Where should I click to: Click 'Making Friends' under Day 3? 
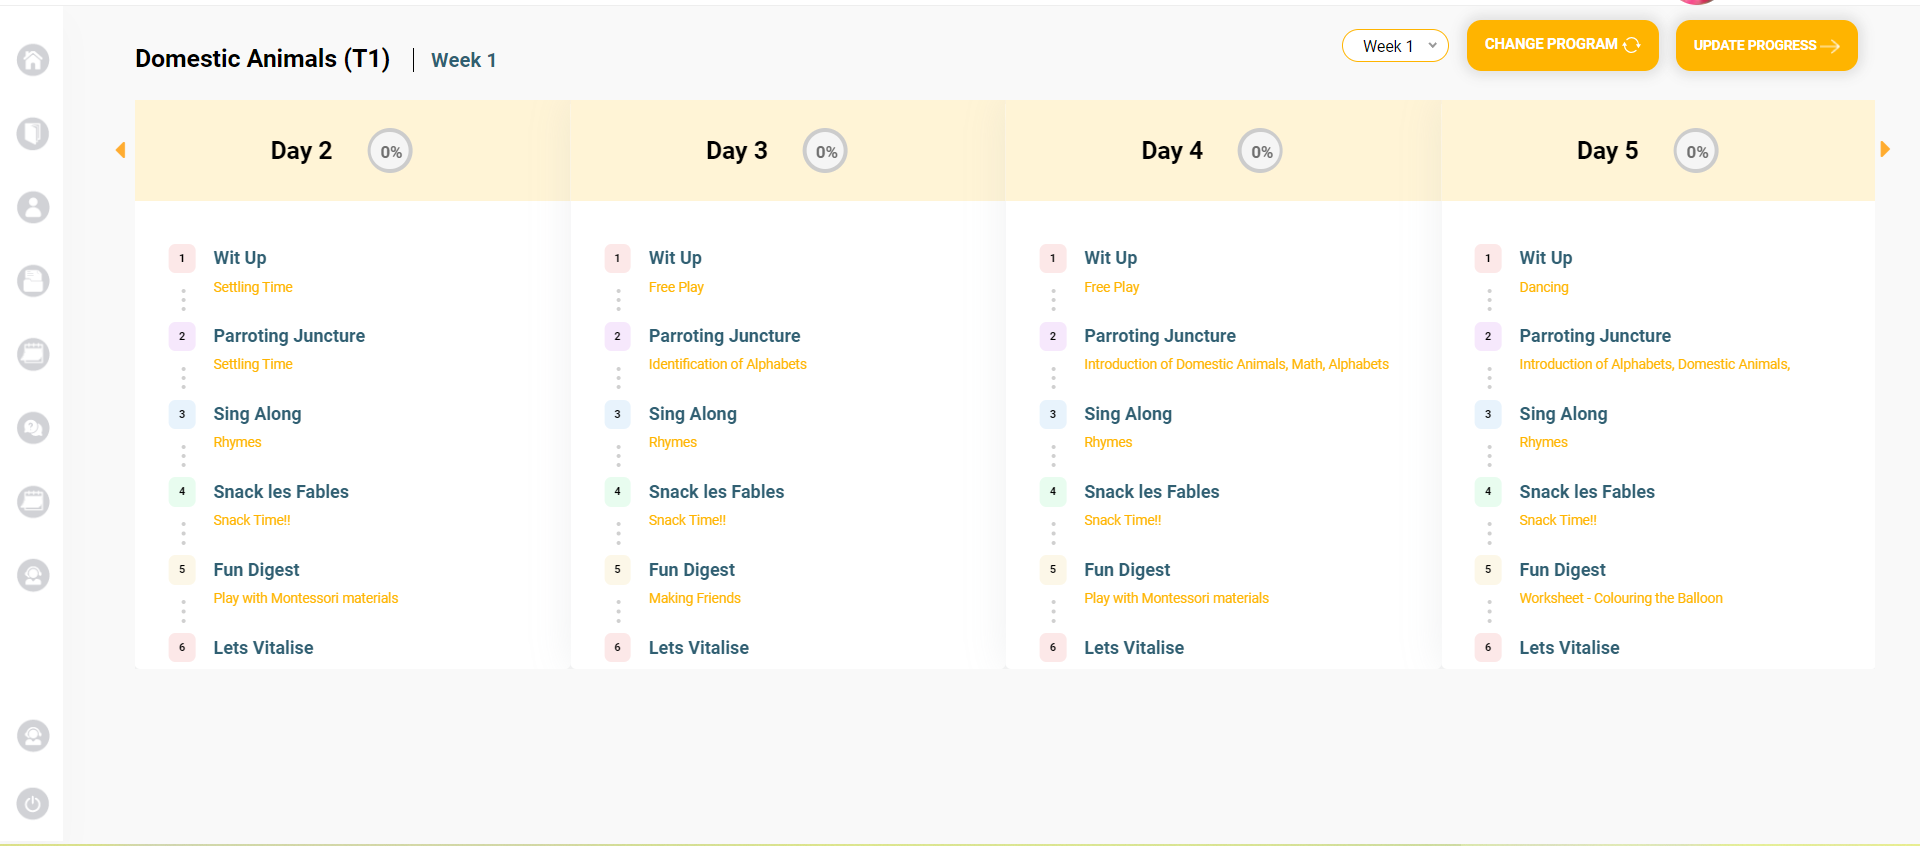(694, 598)
